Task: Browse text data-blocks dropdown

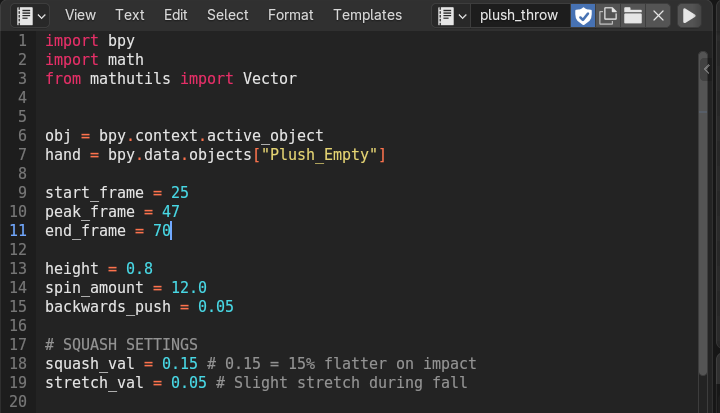Action: click(x=452, y=15)
